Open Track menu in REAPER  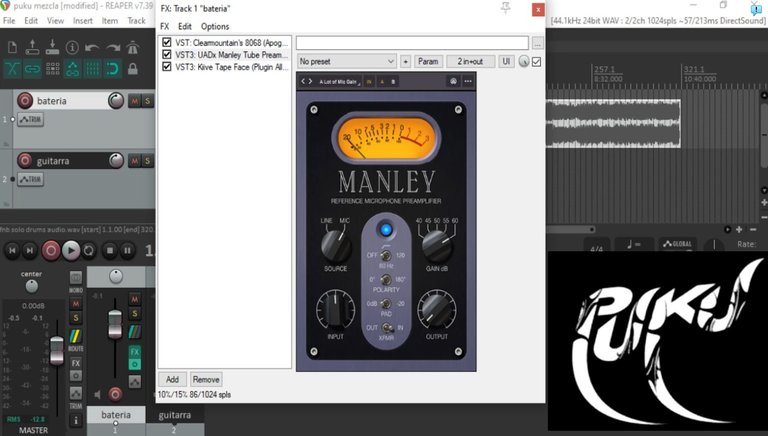pyautogui.click(x=136, y=21)
